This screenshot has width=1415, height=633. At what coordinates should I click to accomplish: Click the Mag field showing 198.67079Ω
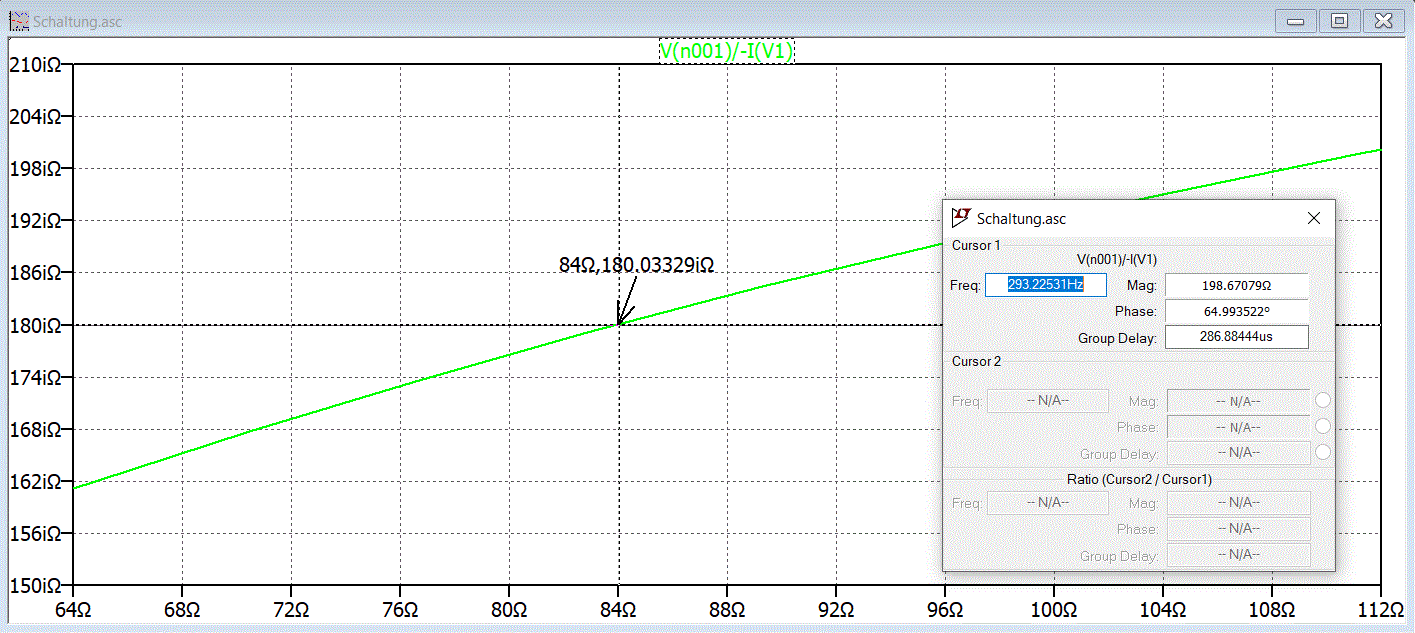click(x=1237, y=286)
